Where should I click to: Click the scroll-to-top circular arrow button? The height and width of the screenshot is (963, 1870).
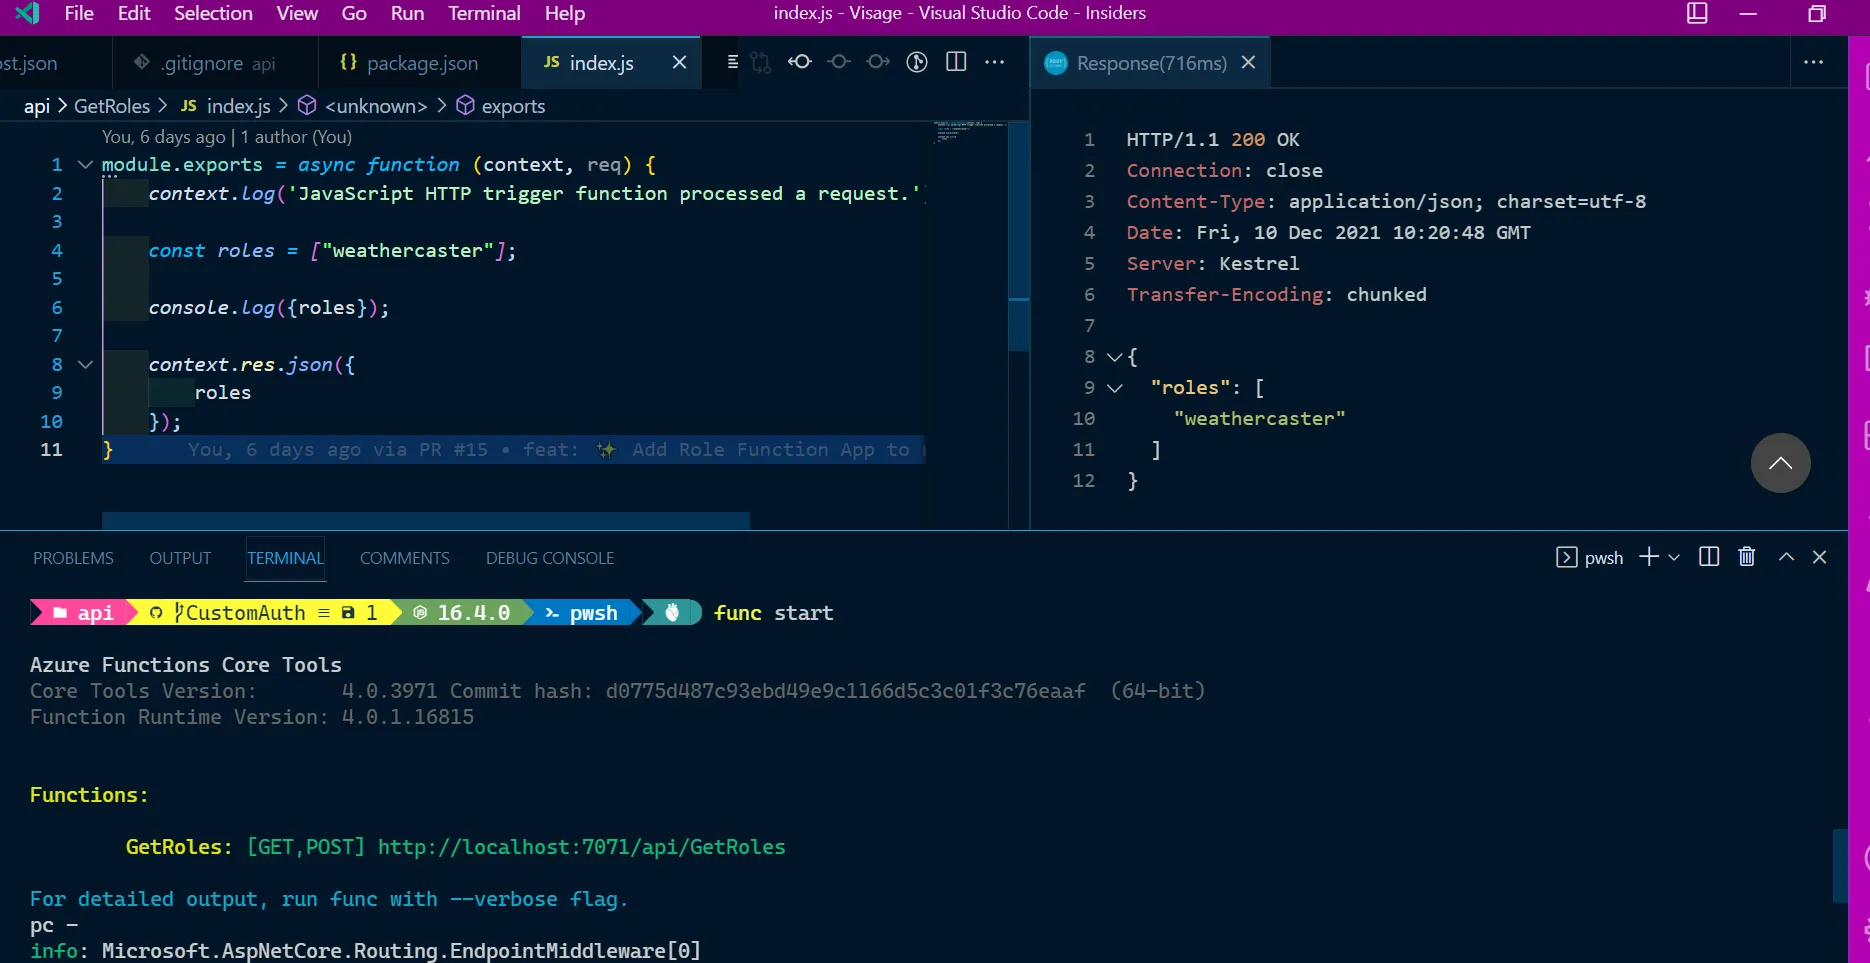pos(1780,463)
